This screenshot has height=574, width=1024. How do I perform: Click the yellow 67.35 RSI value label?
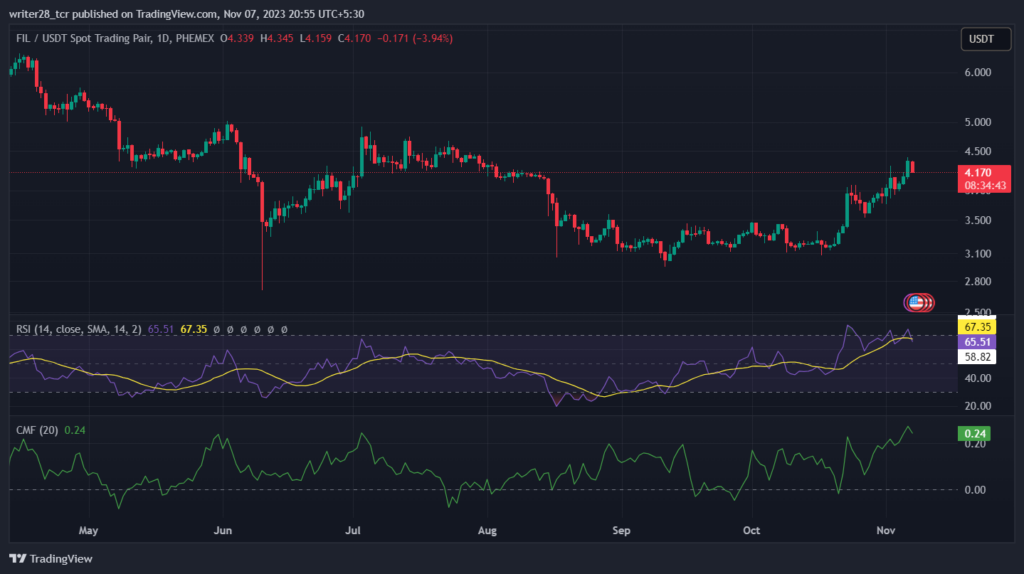977,327
